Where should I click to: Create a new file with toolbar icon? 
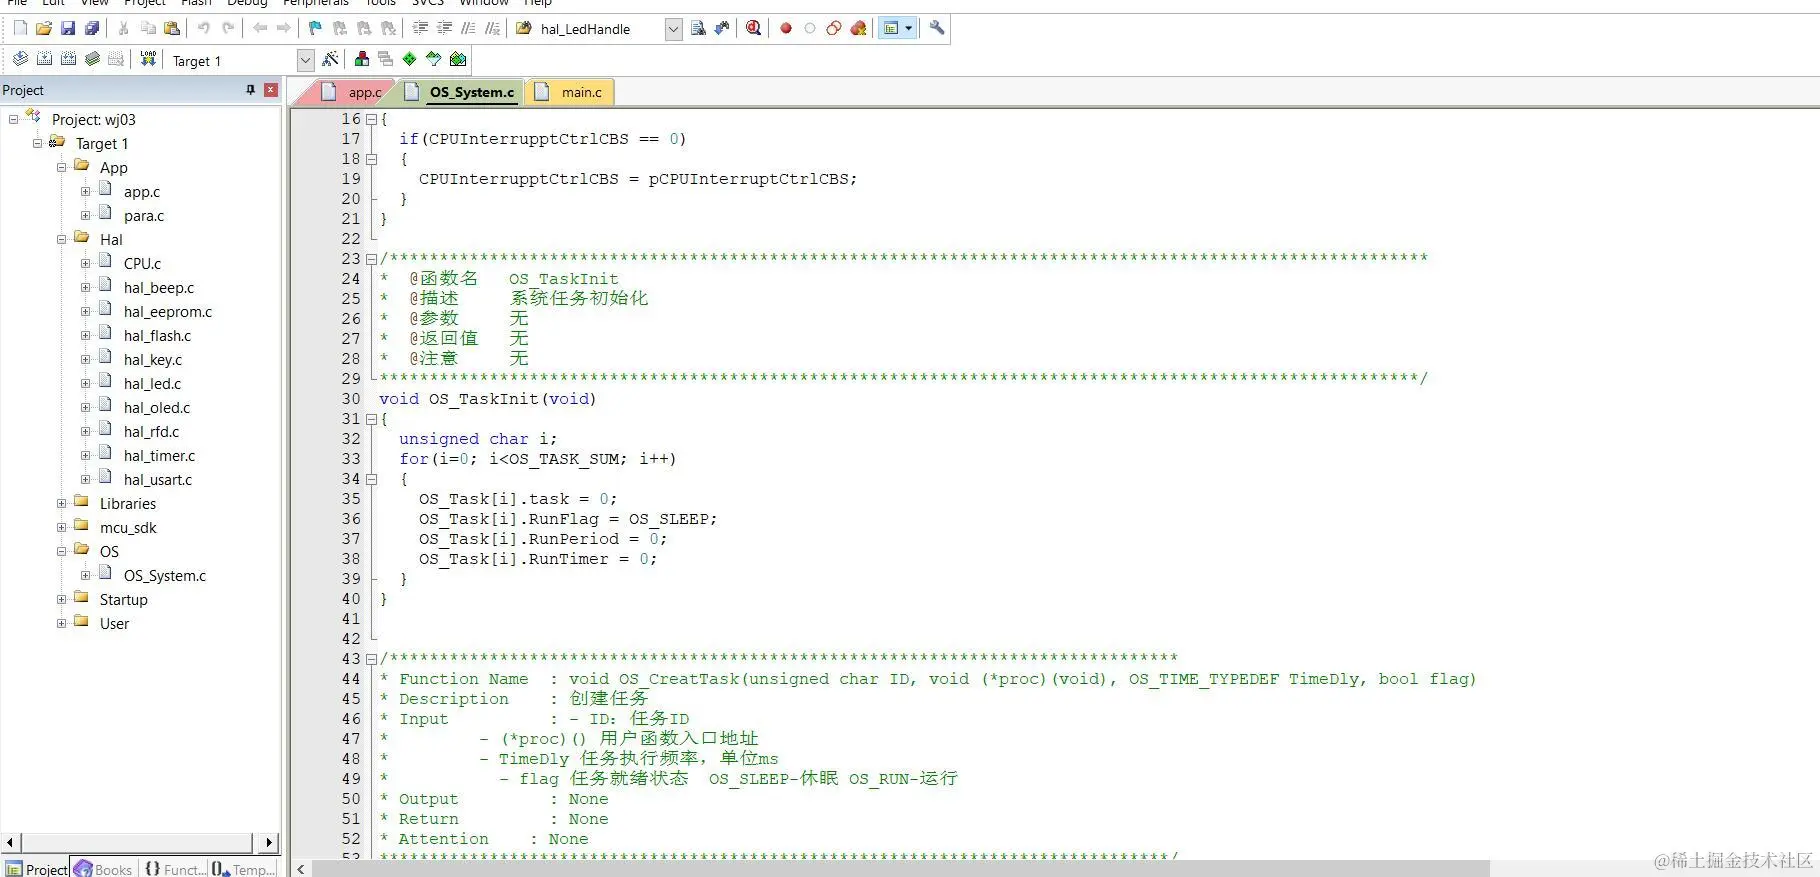(20, 28)
